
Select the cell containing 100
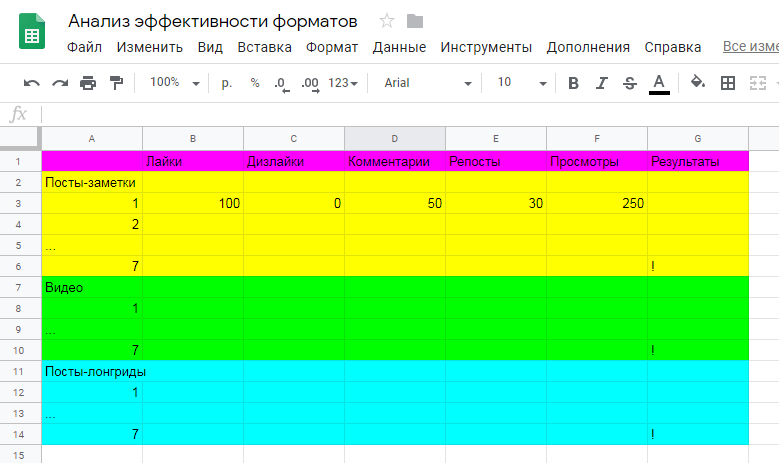(193, 203)
